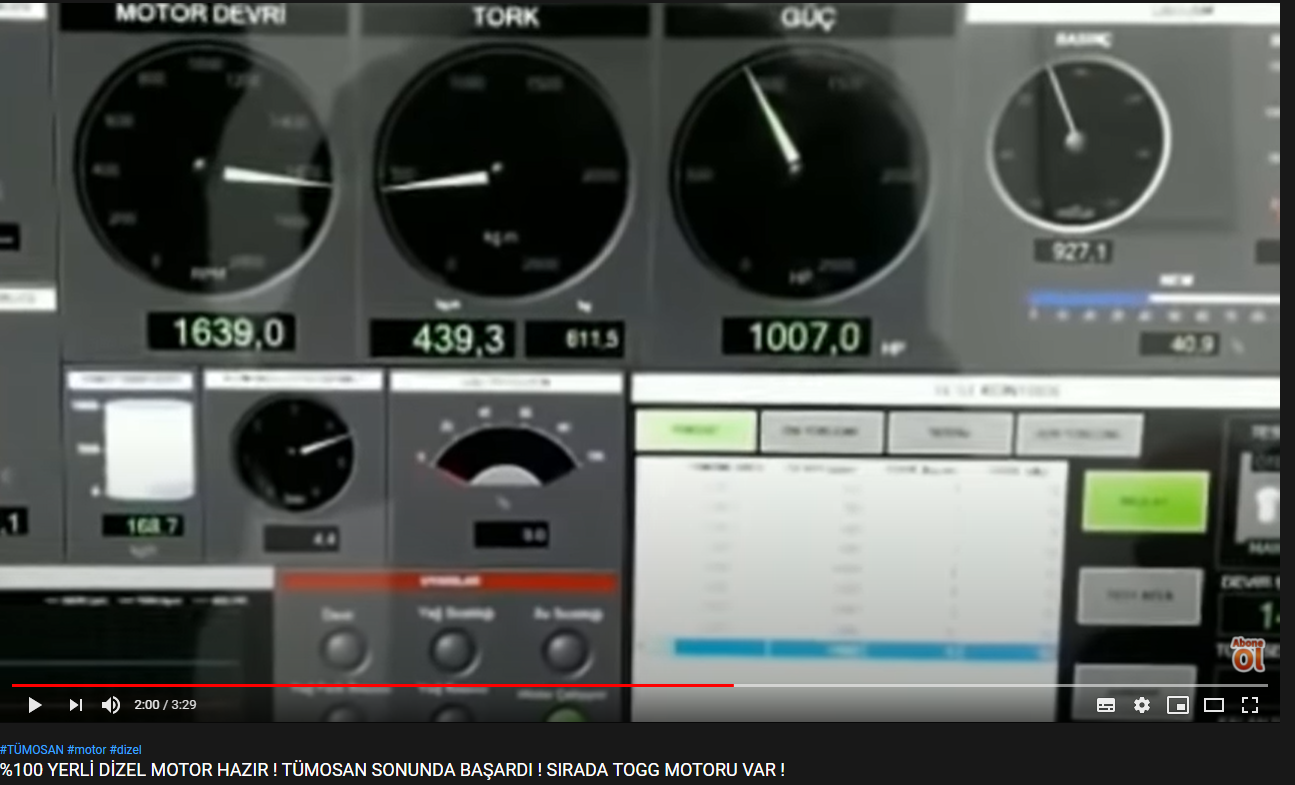Toggle subtitles/closed captions
This screenshot has width=1295, height=785.
tap(1106, 705)
